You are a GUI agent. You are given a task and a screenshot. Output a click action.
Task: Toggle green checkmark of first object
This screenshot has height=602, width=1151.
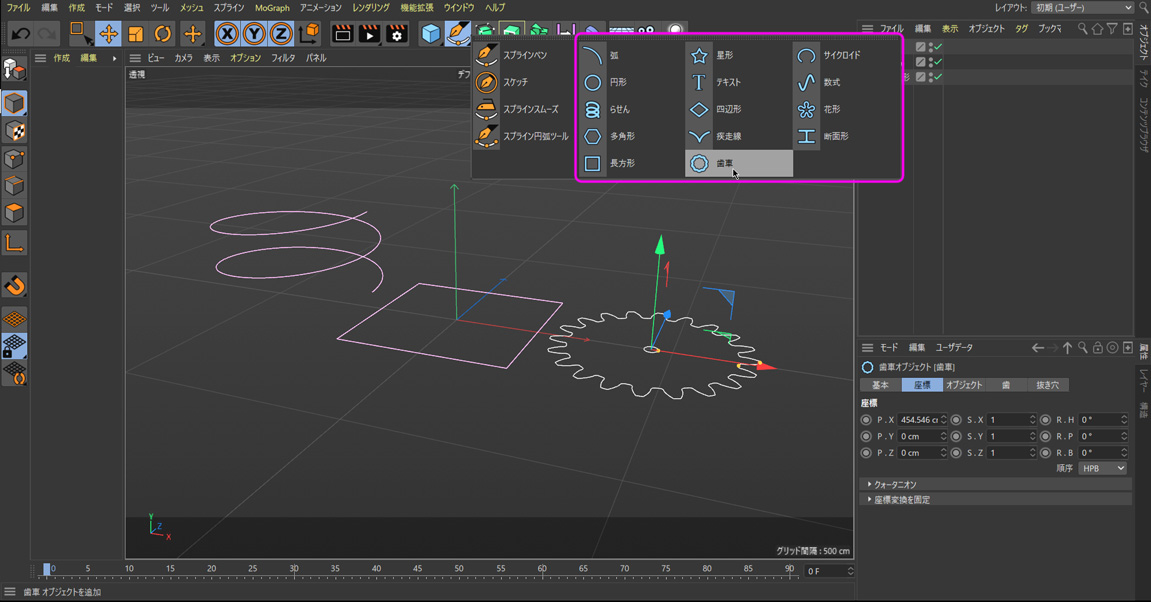[x=938, y=47]
